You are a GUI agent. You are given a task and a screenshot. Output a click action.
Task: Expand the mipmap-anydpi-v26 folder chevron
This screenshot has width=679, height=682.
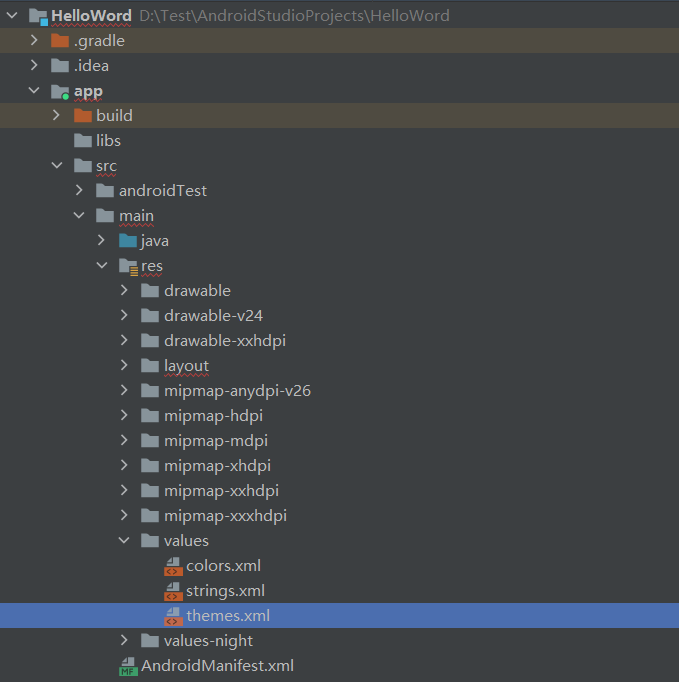[124, 391]
